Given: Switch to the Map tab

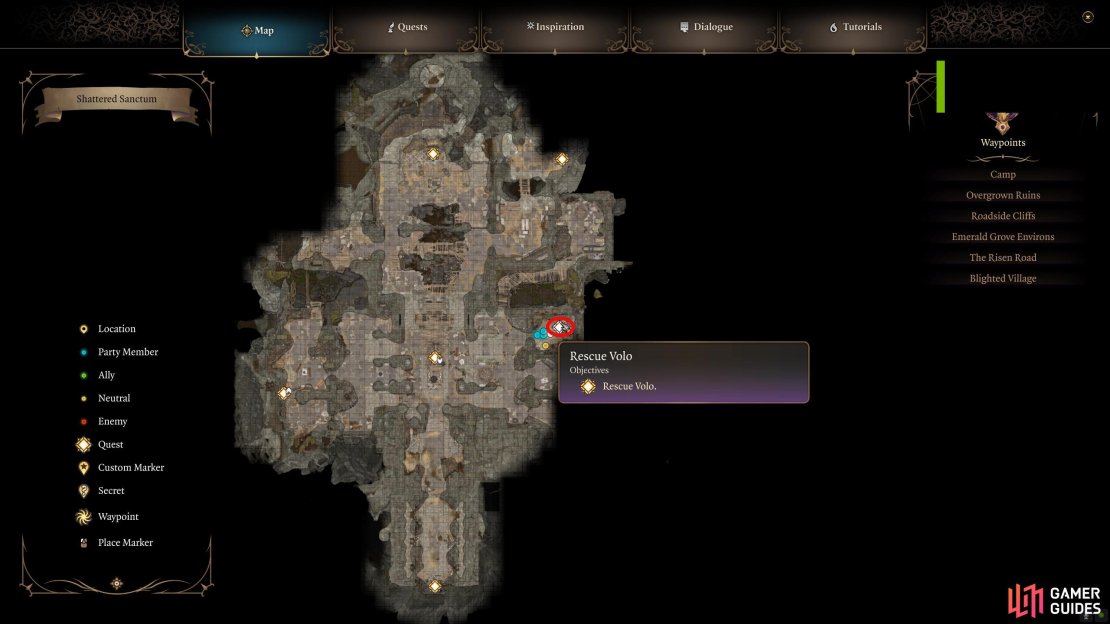Looking at the screenshot, I should (257, 30).
